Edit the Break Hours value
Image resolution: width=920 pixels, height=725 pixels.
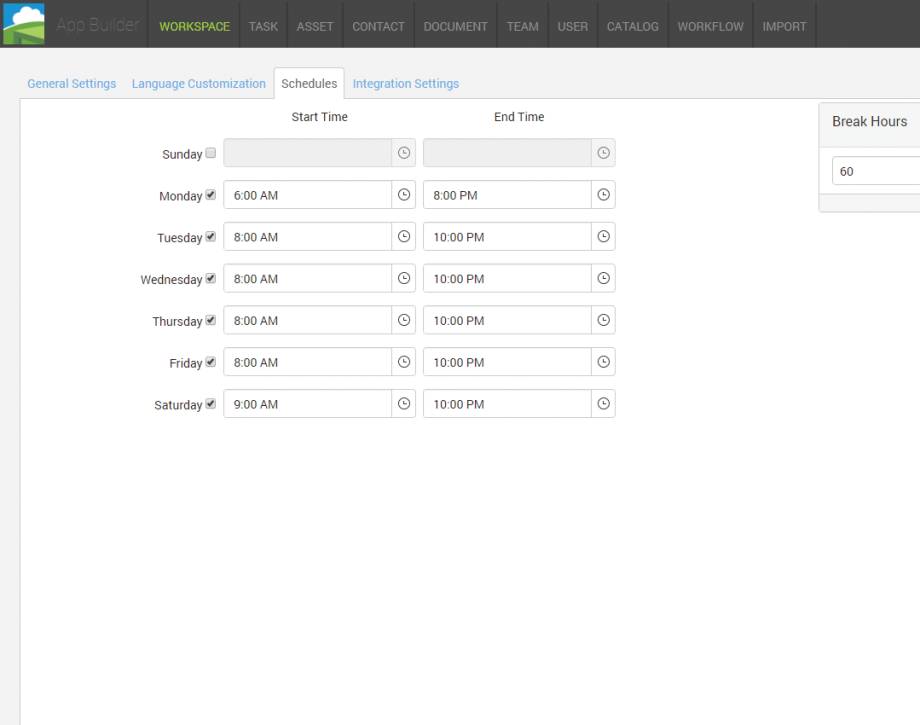[x=875, y=171]
